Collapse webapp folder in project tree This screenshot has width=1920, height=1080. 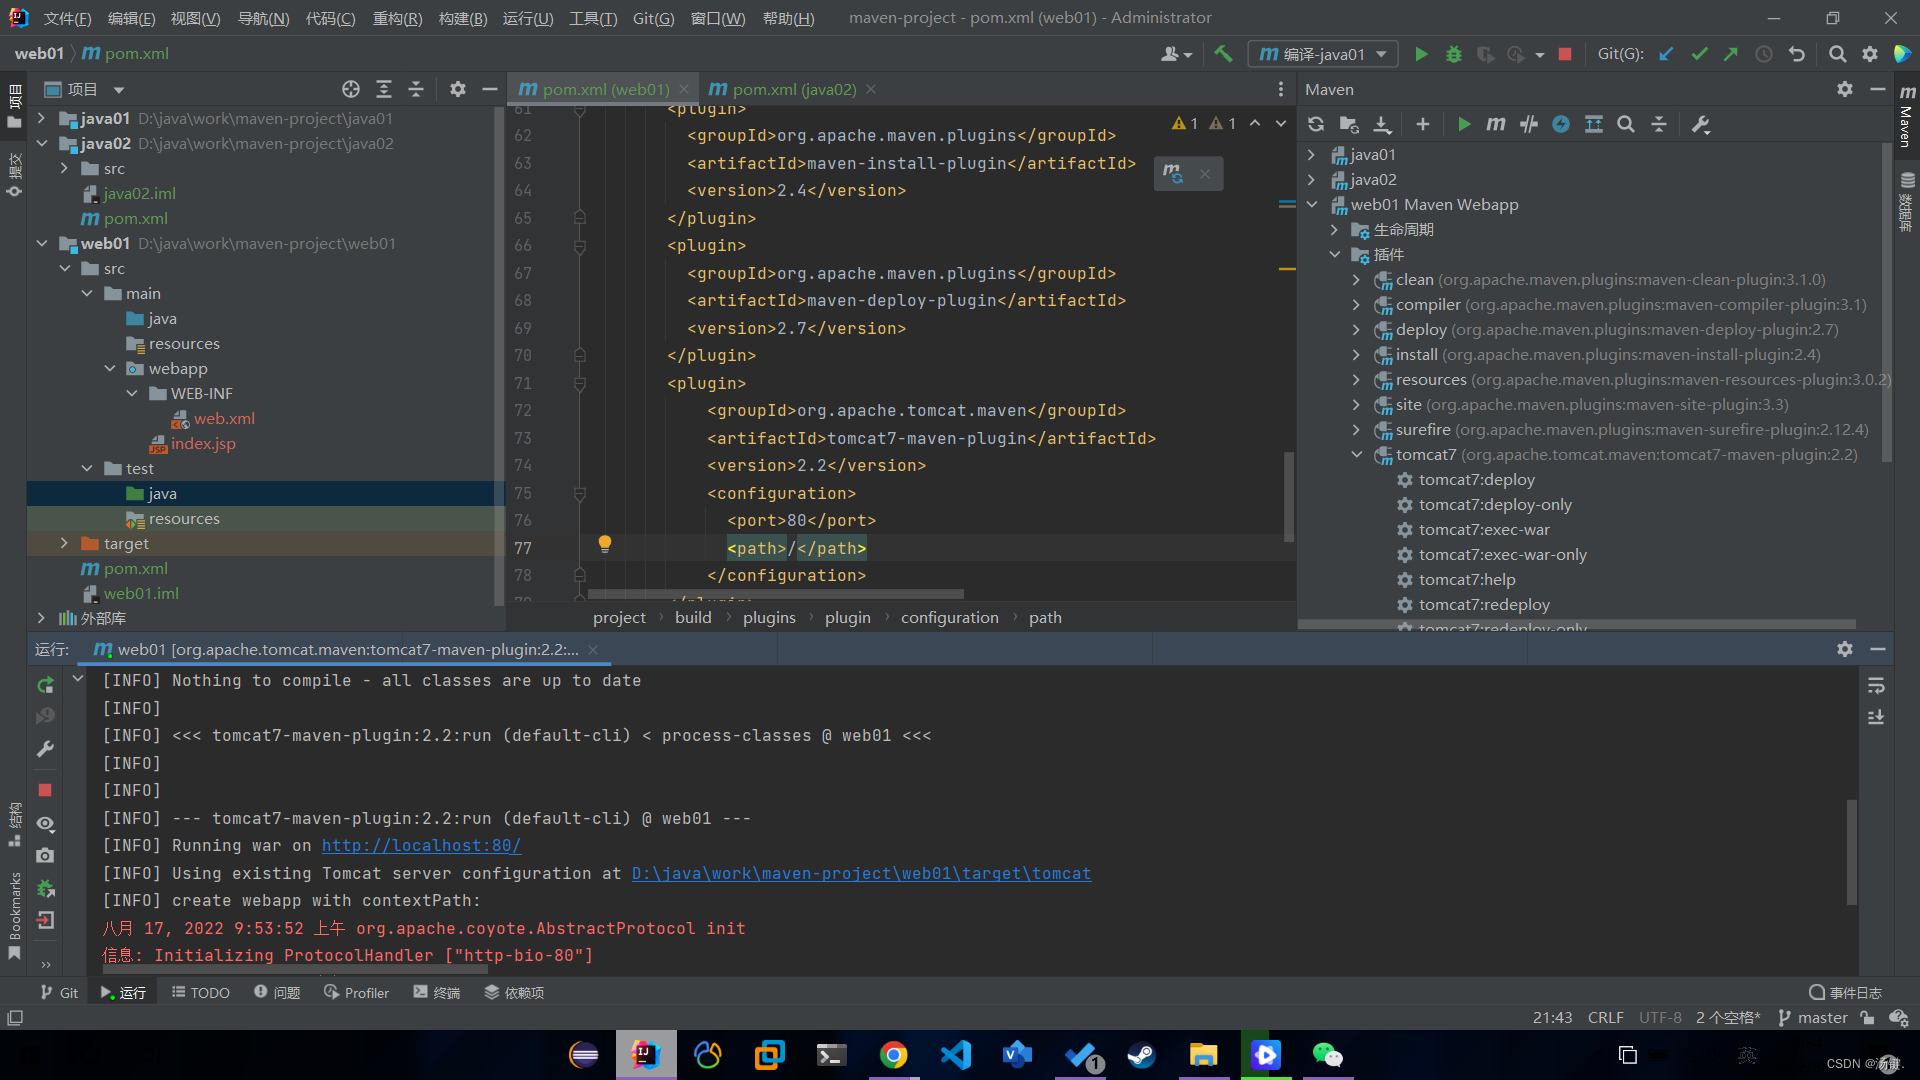(110, 369)
